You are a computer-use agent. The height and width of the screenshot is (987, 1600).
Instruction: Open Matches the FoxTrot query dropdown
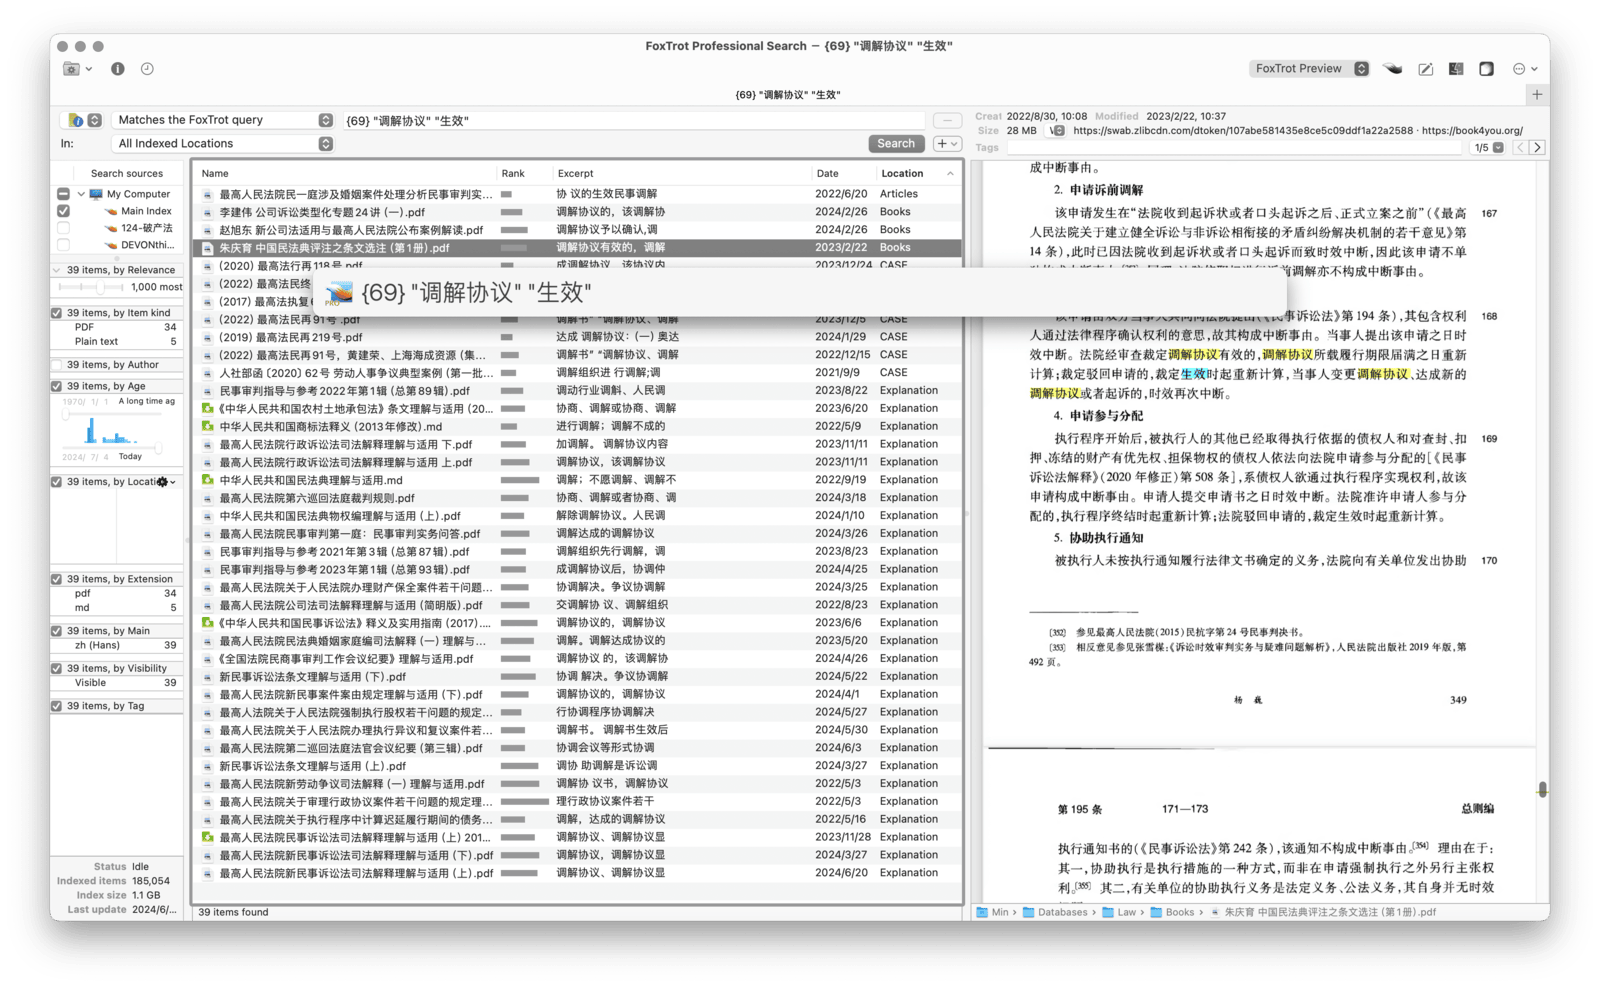click(222, 120)
